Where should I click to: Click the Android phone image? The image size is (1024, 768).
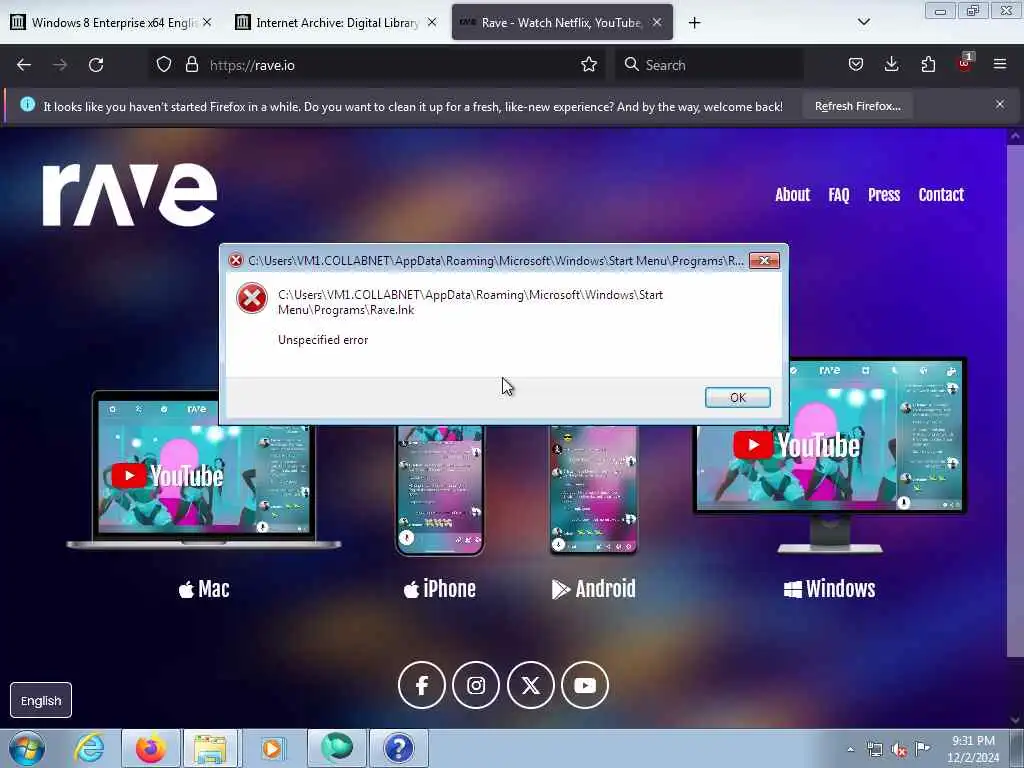click(x=594, y=490)
